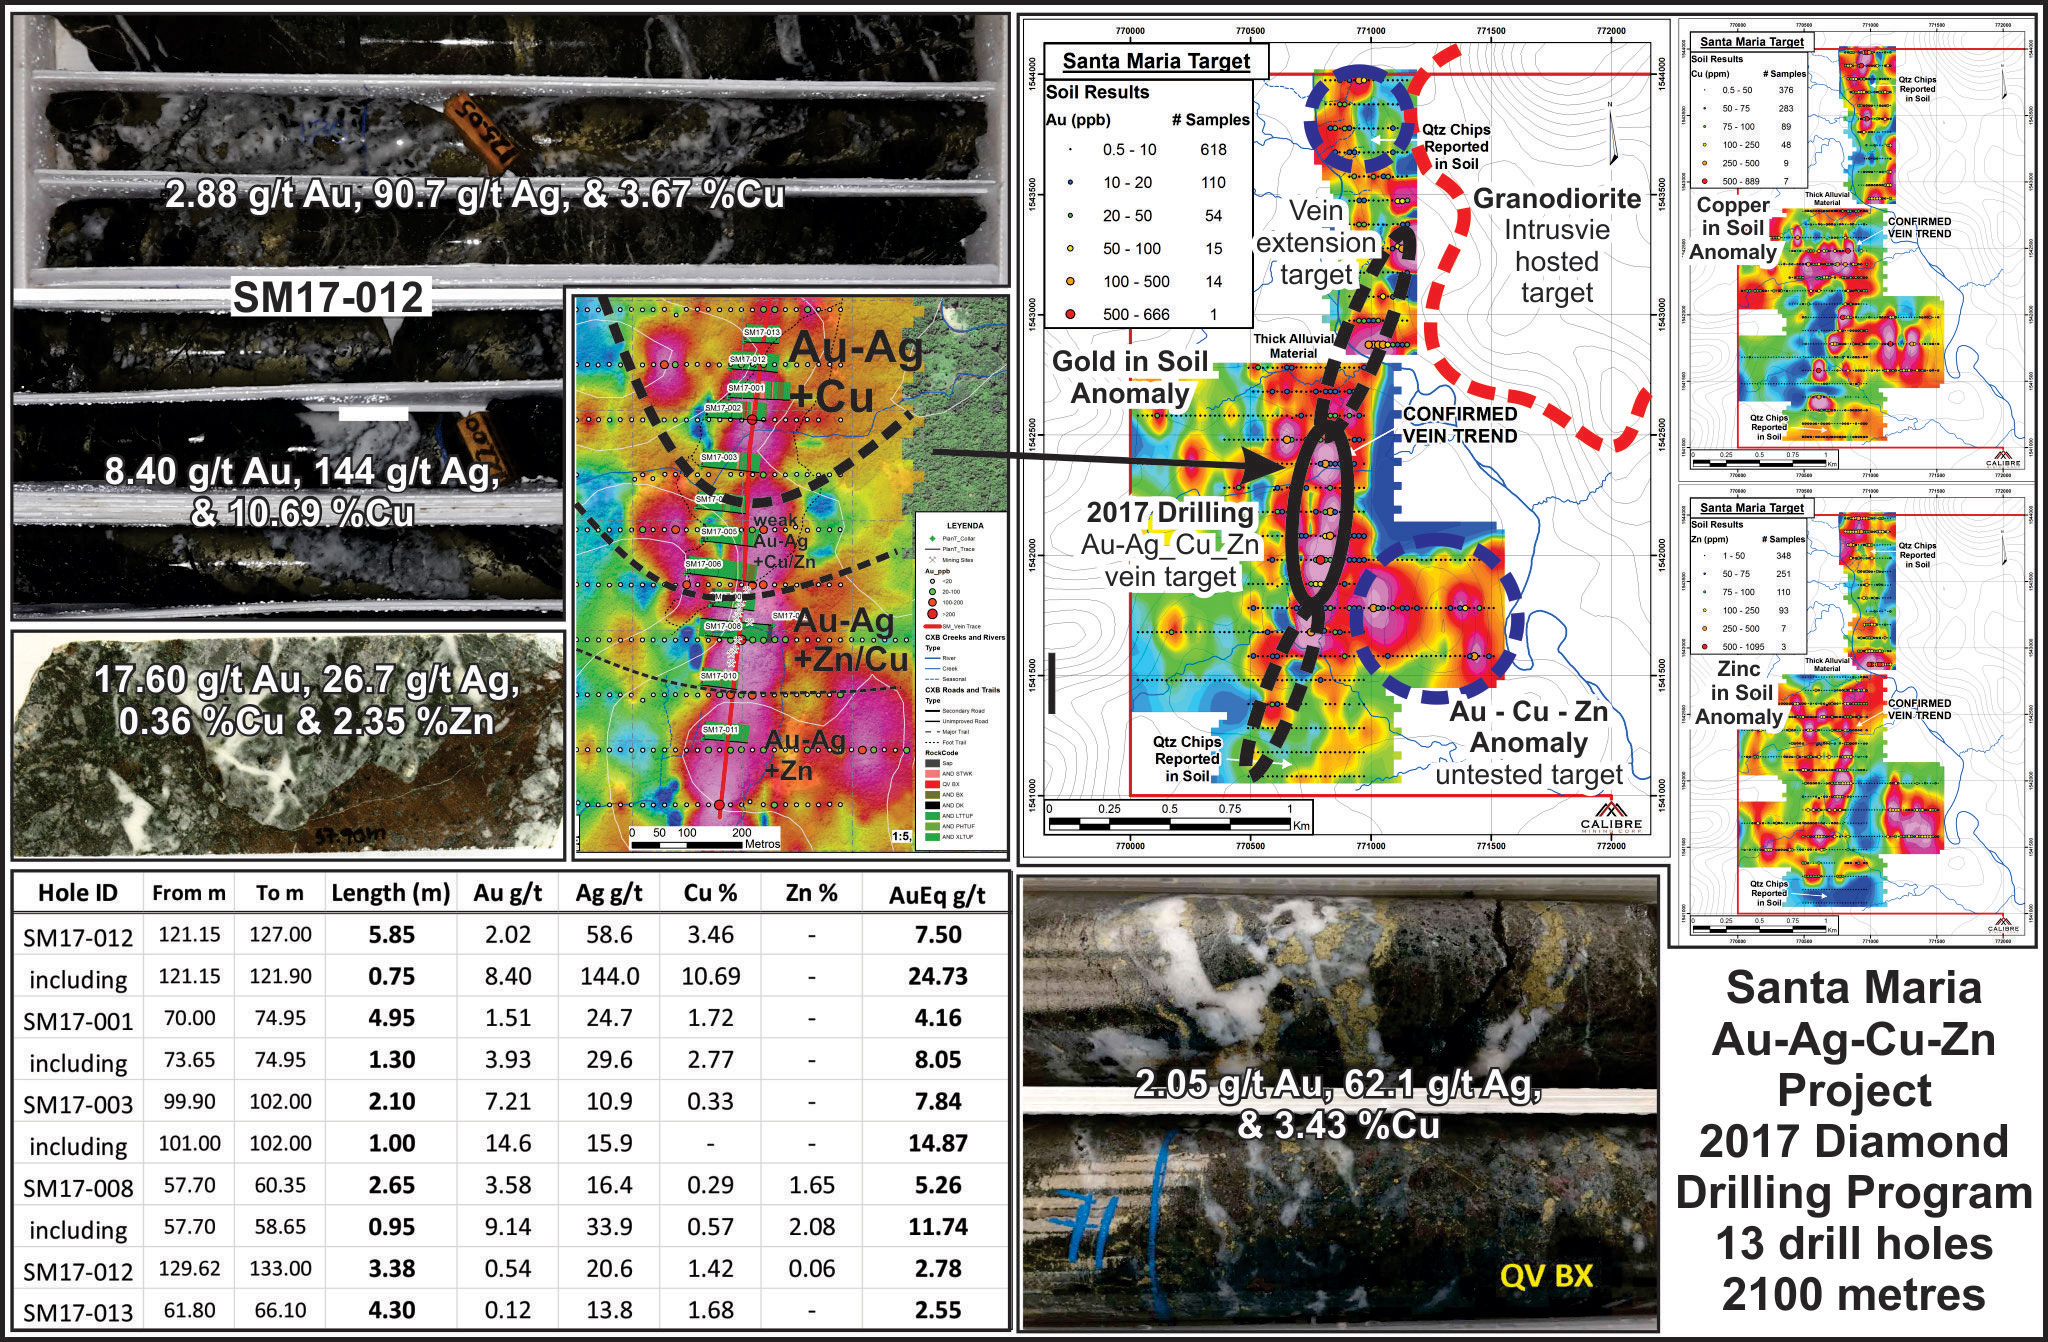
Task: Click the '13 drill holes' title text
Action: pos(1854,1244)
